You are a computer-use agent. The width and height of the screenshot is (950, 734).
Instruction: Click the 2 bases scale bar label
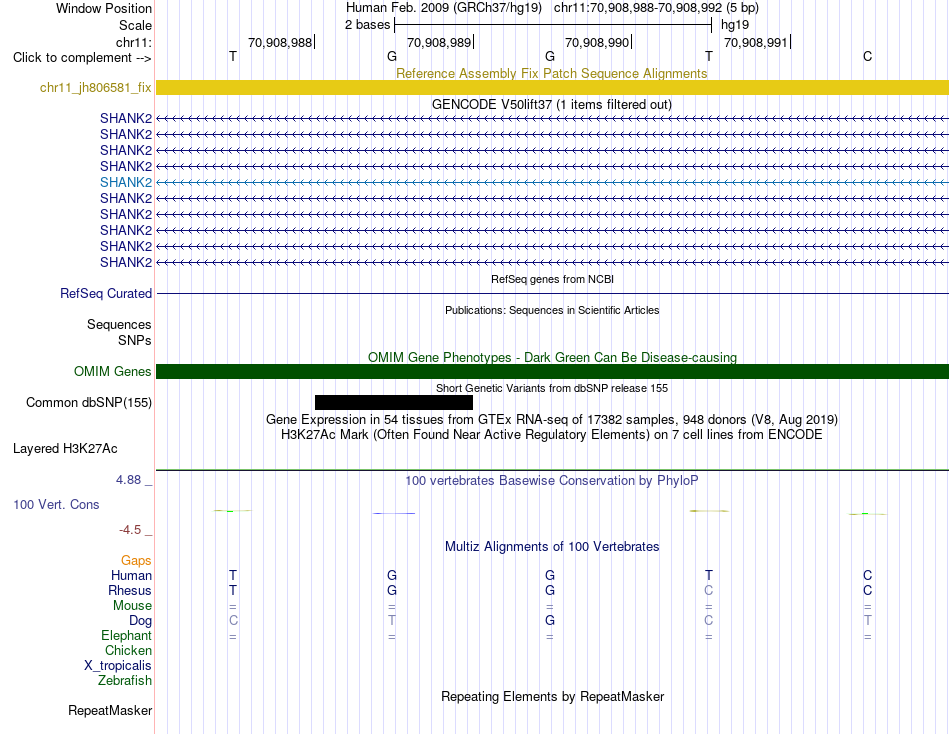367,25
